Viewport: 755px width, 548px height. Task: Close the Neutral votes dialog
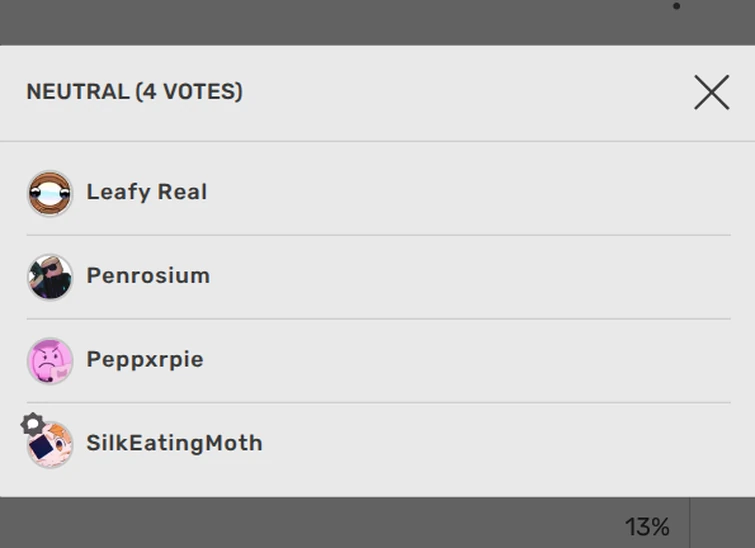click(711, 93)
